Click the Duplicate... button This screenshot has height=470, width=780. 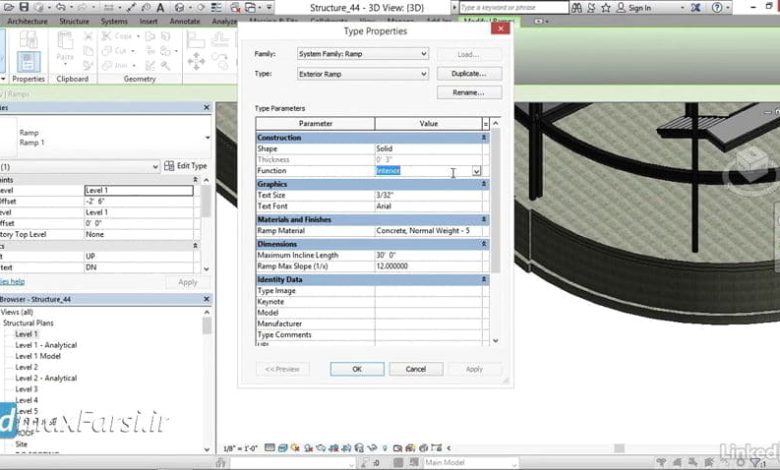coord(469,74)
